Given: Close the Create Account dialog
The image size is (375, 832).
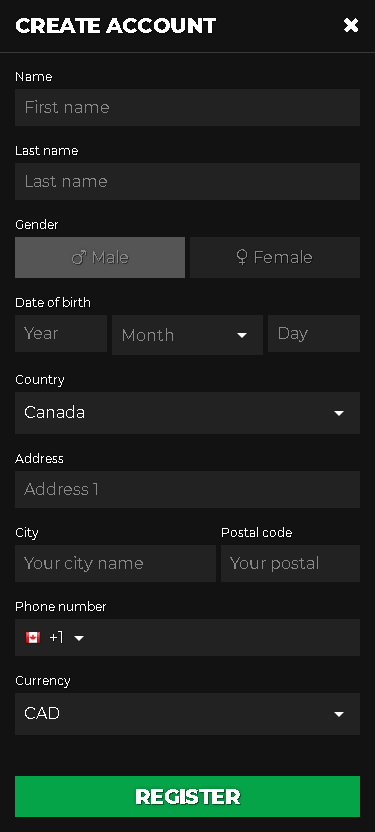Looking at the screenshot, I should 351,25.
